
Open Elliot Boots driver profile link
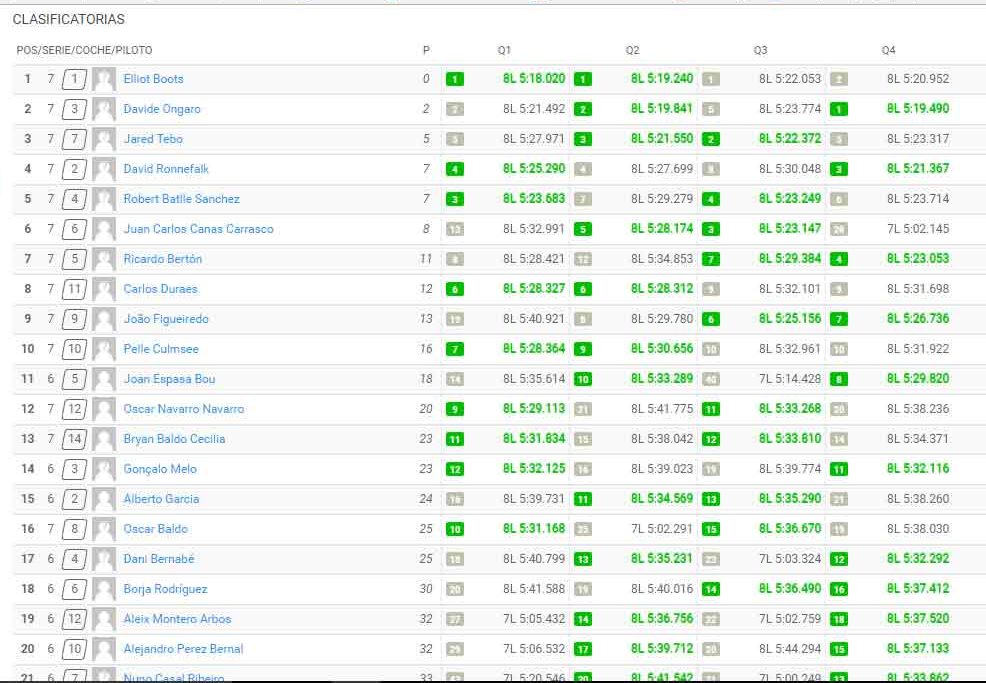(153, 79)
